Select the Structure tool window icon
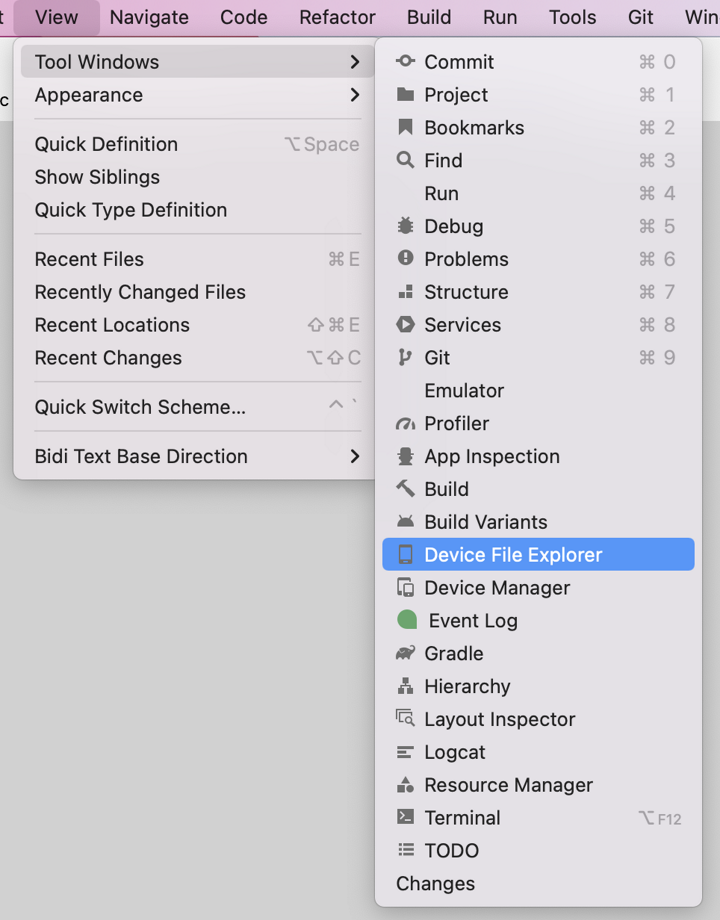 click(x=406, y=292)
